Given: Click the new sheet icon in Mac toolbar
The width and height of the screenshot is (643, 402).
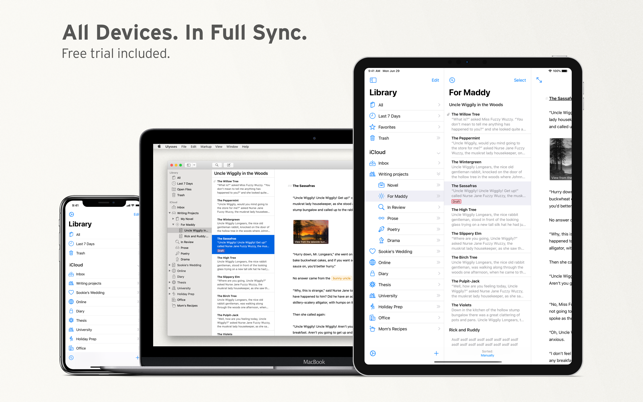Looking at the screenshot, I should [228, 165].
